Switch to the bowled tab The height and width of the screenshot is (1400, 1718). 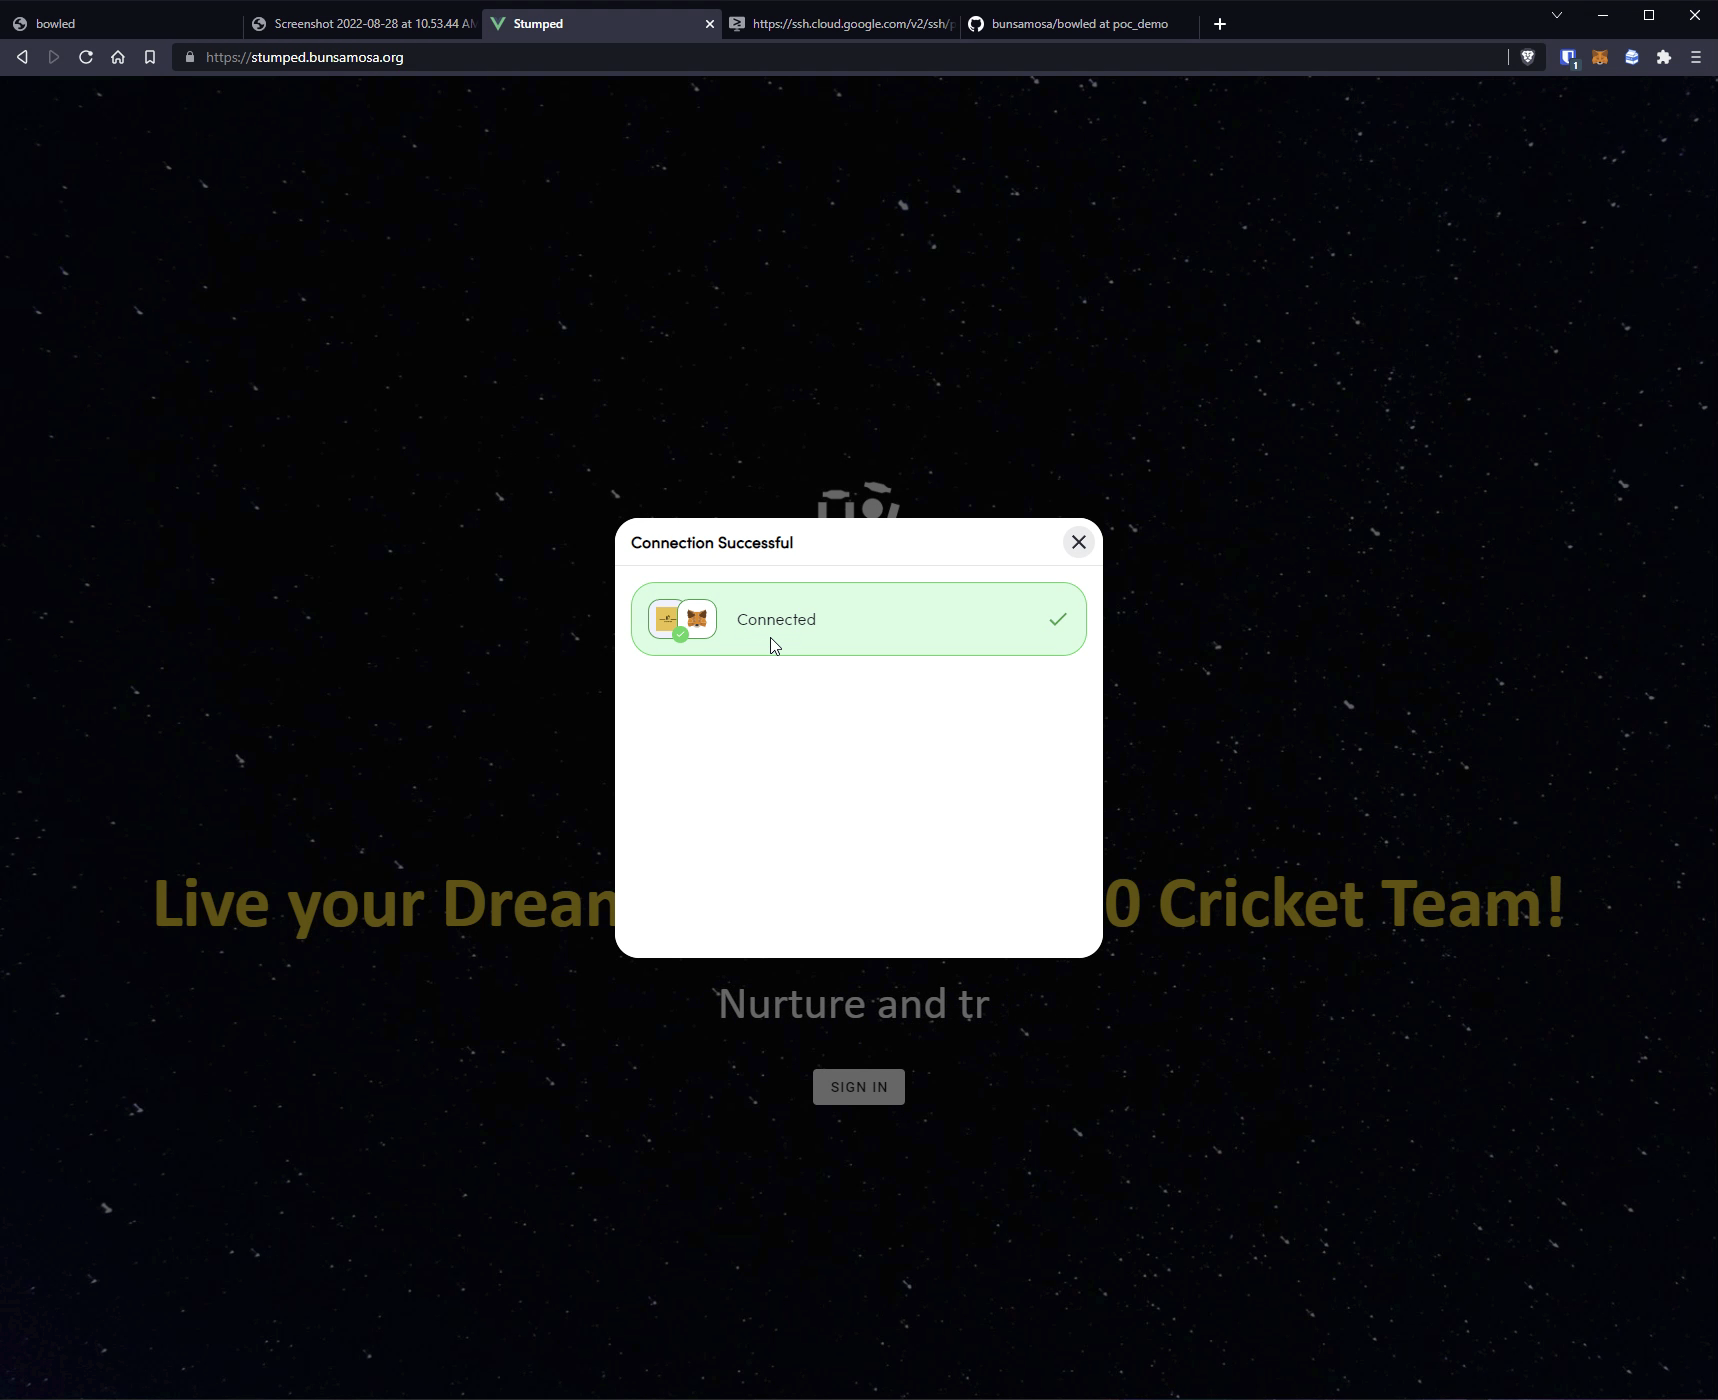[120, 23]
